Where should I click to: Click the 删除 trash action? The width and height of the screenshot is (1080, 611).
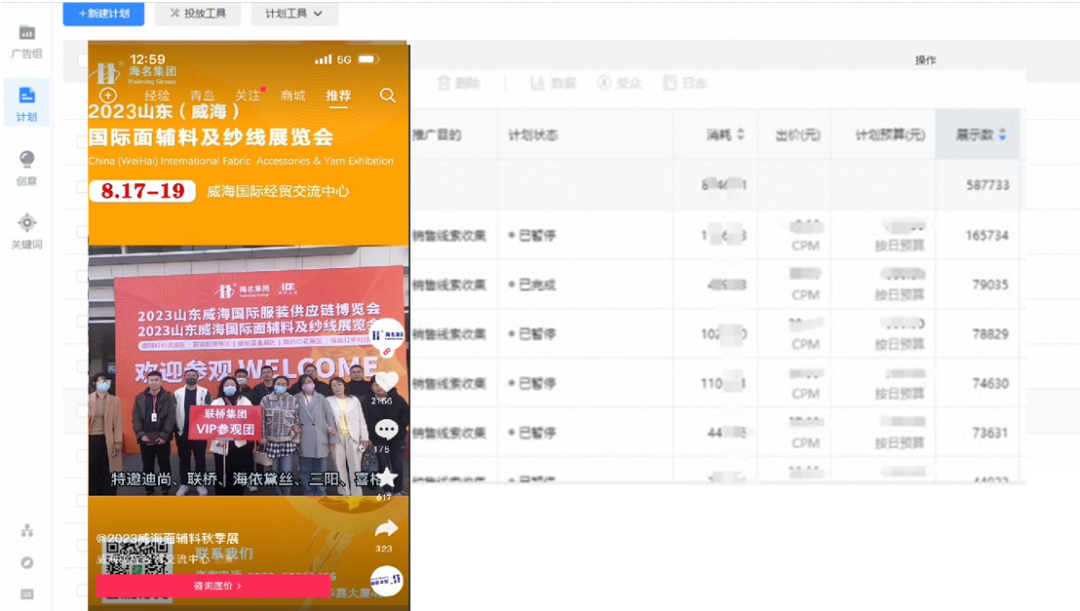click(458, 83)
